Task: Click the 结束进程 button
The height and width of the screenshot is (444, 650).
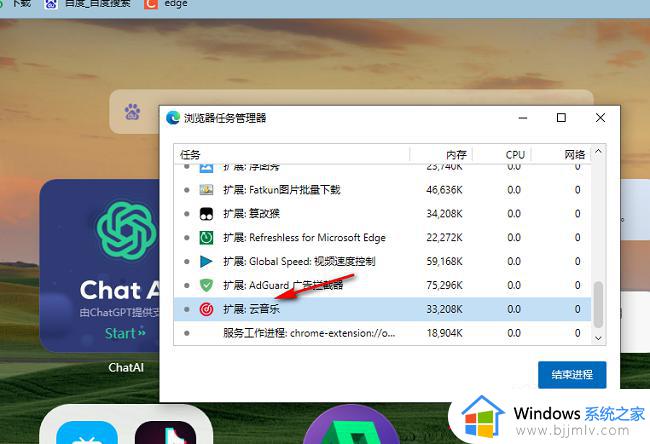Action: click(572, 375)
